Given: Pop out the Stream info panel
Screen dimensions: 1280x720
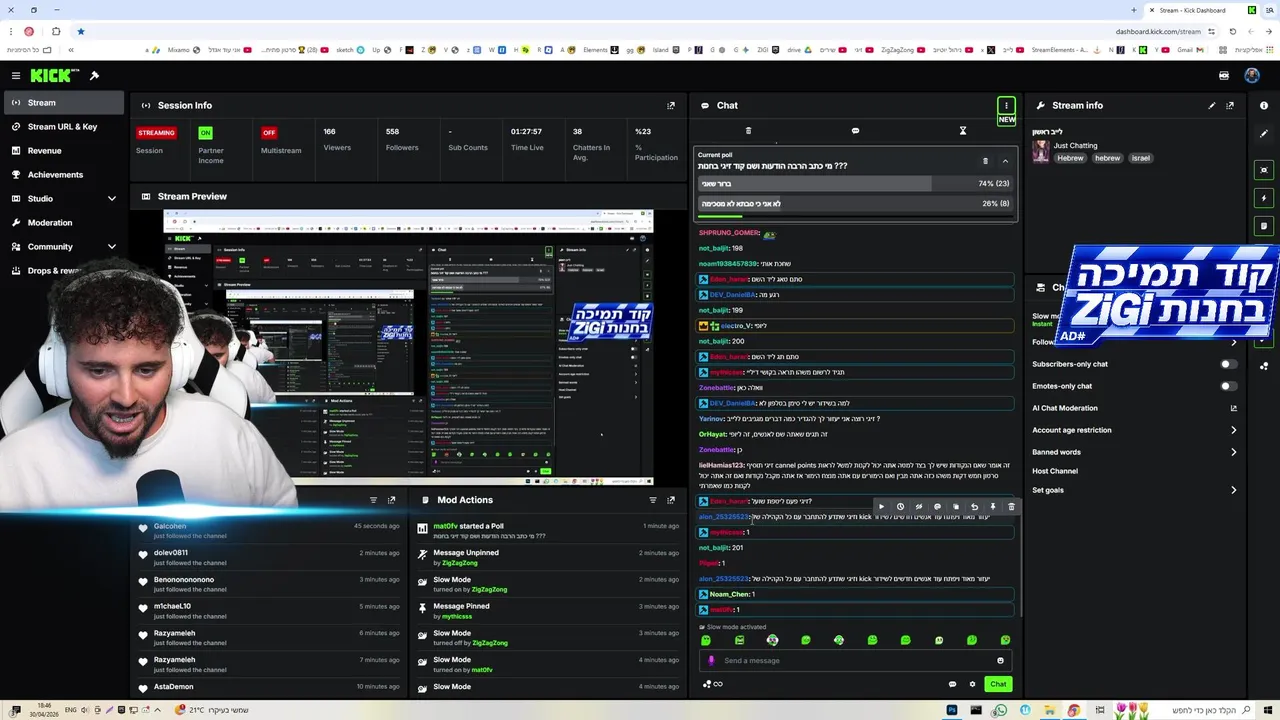Looking at the screenshot, I should click(1230, 105).
